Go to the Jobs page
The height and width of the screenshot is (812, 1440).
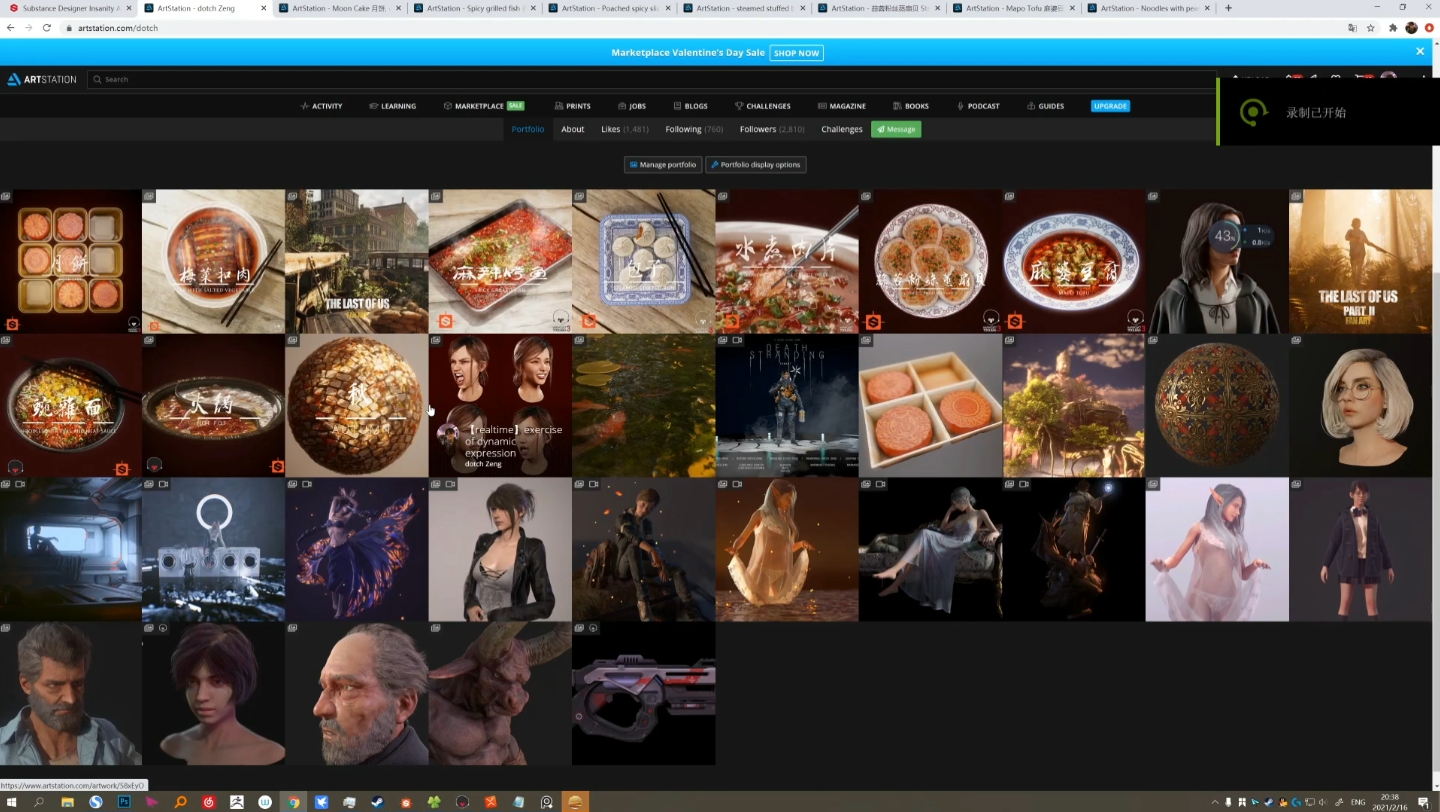tap(632, 106)
